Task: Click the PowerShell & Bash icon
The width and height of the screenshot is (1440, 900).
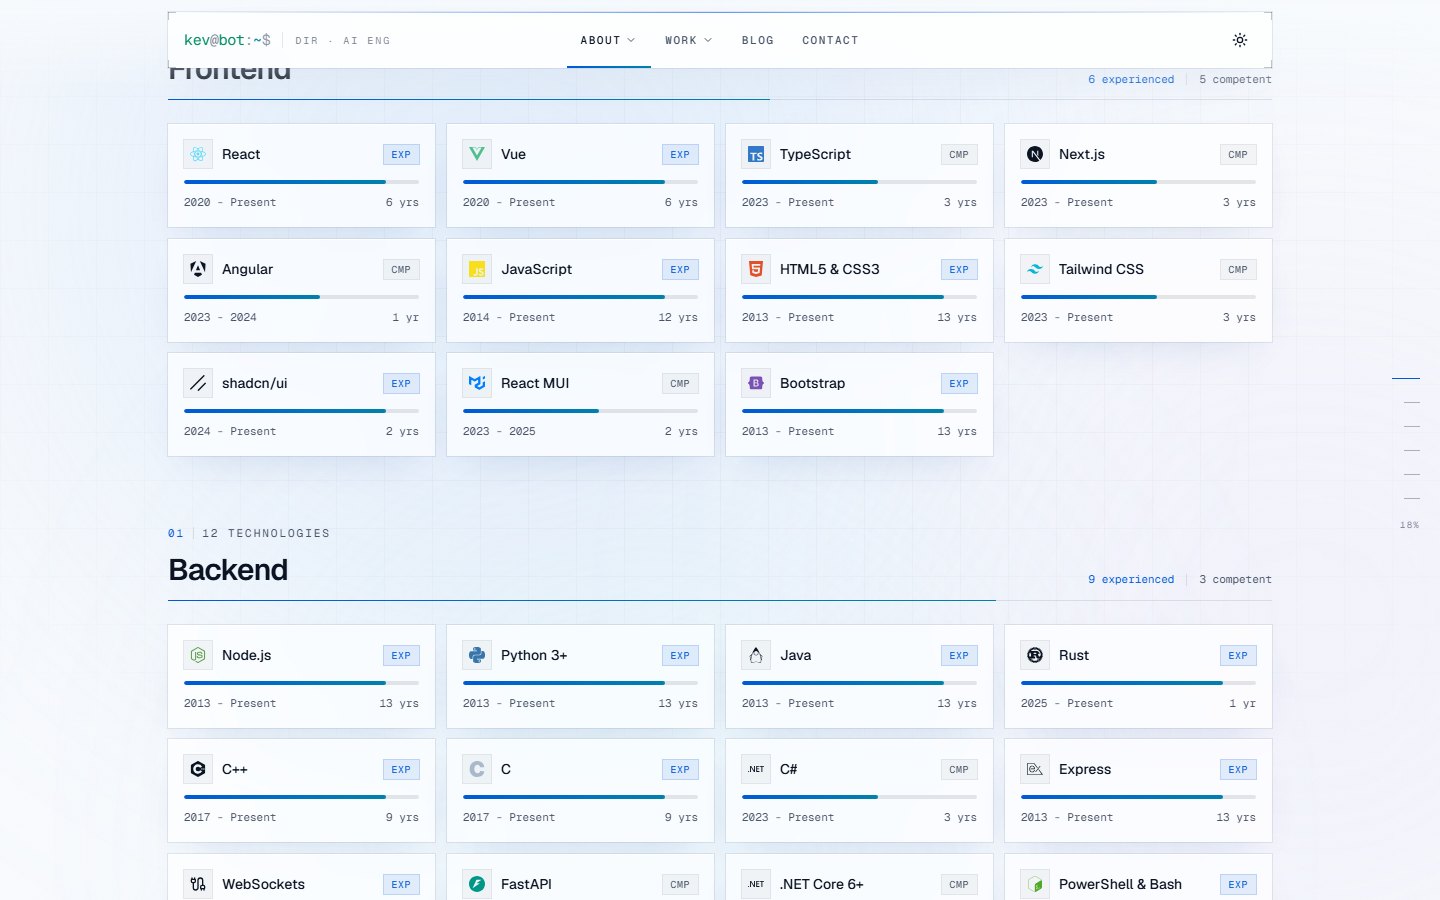Action: pos(1035,884)
